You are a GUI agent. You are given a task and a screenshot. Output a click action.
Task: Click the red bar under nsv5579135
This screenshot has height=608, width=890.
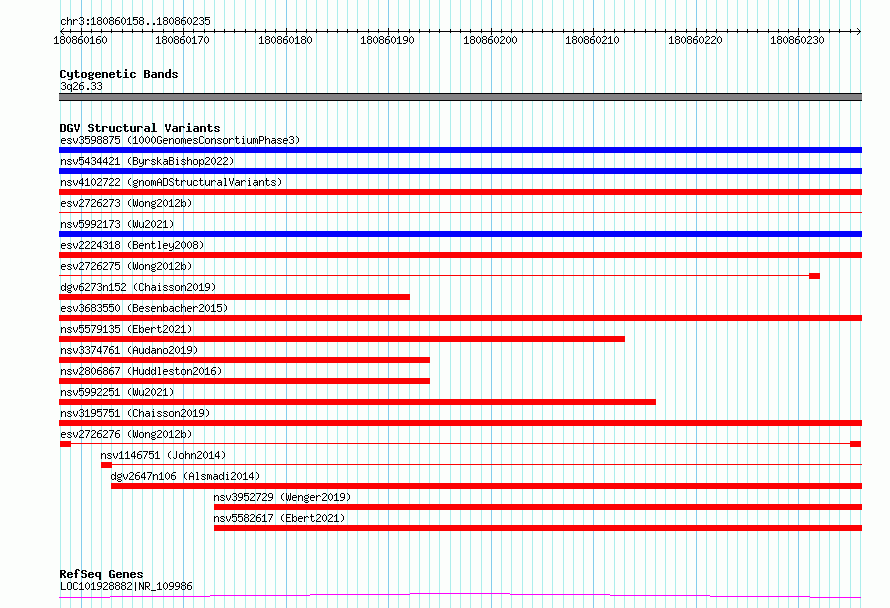click(342, 339)
